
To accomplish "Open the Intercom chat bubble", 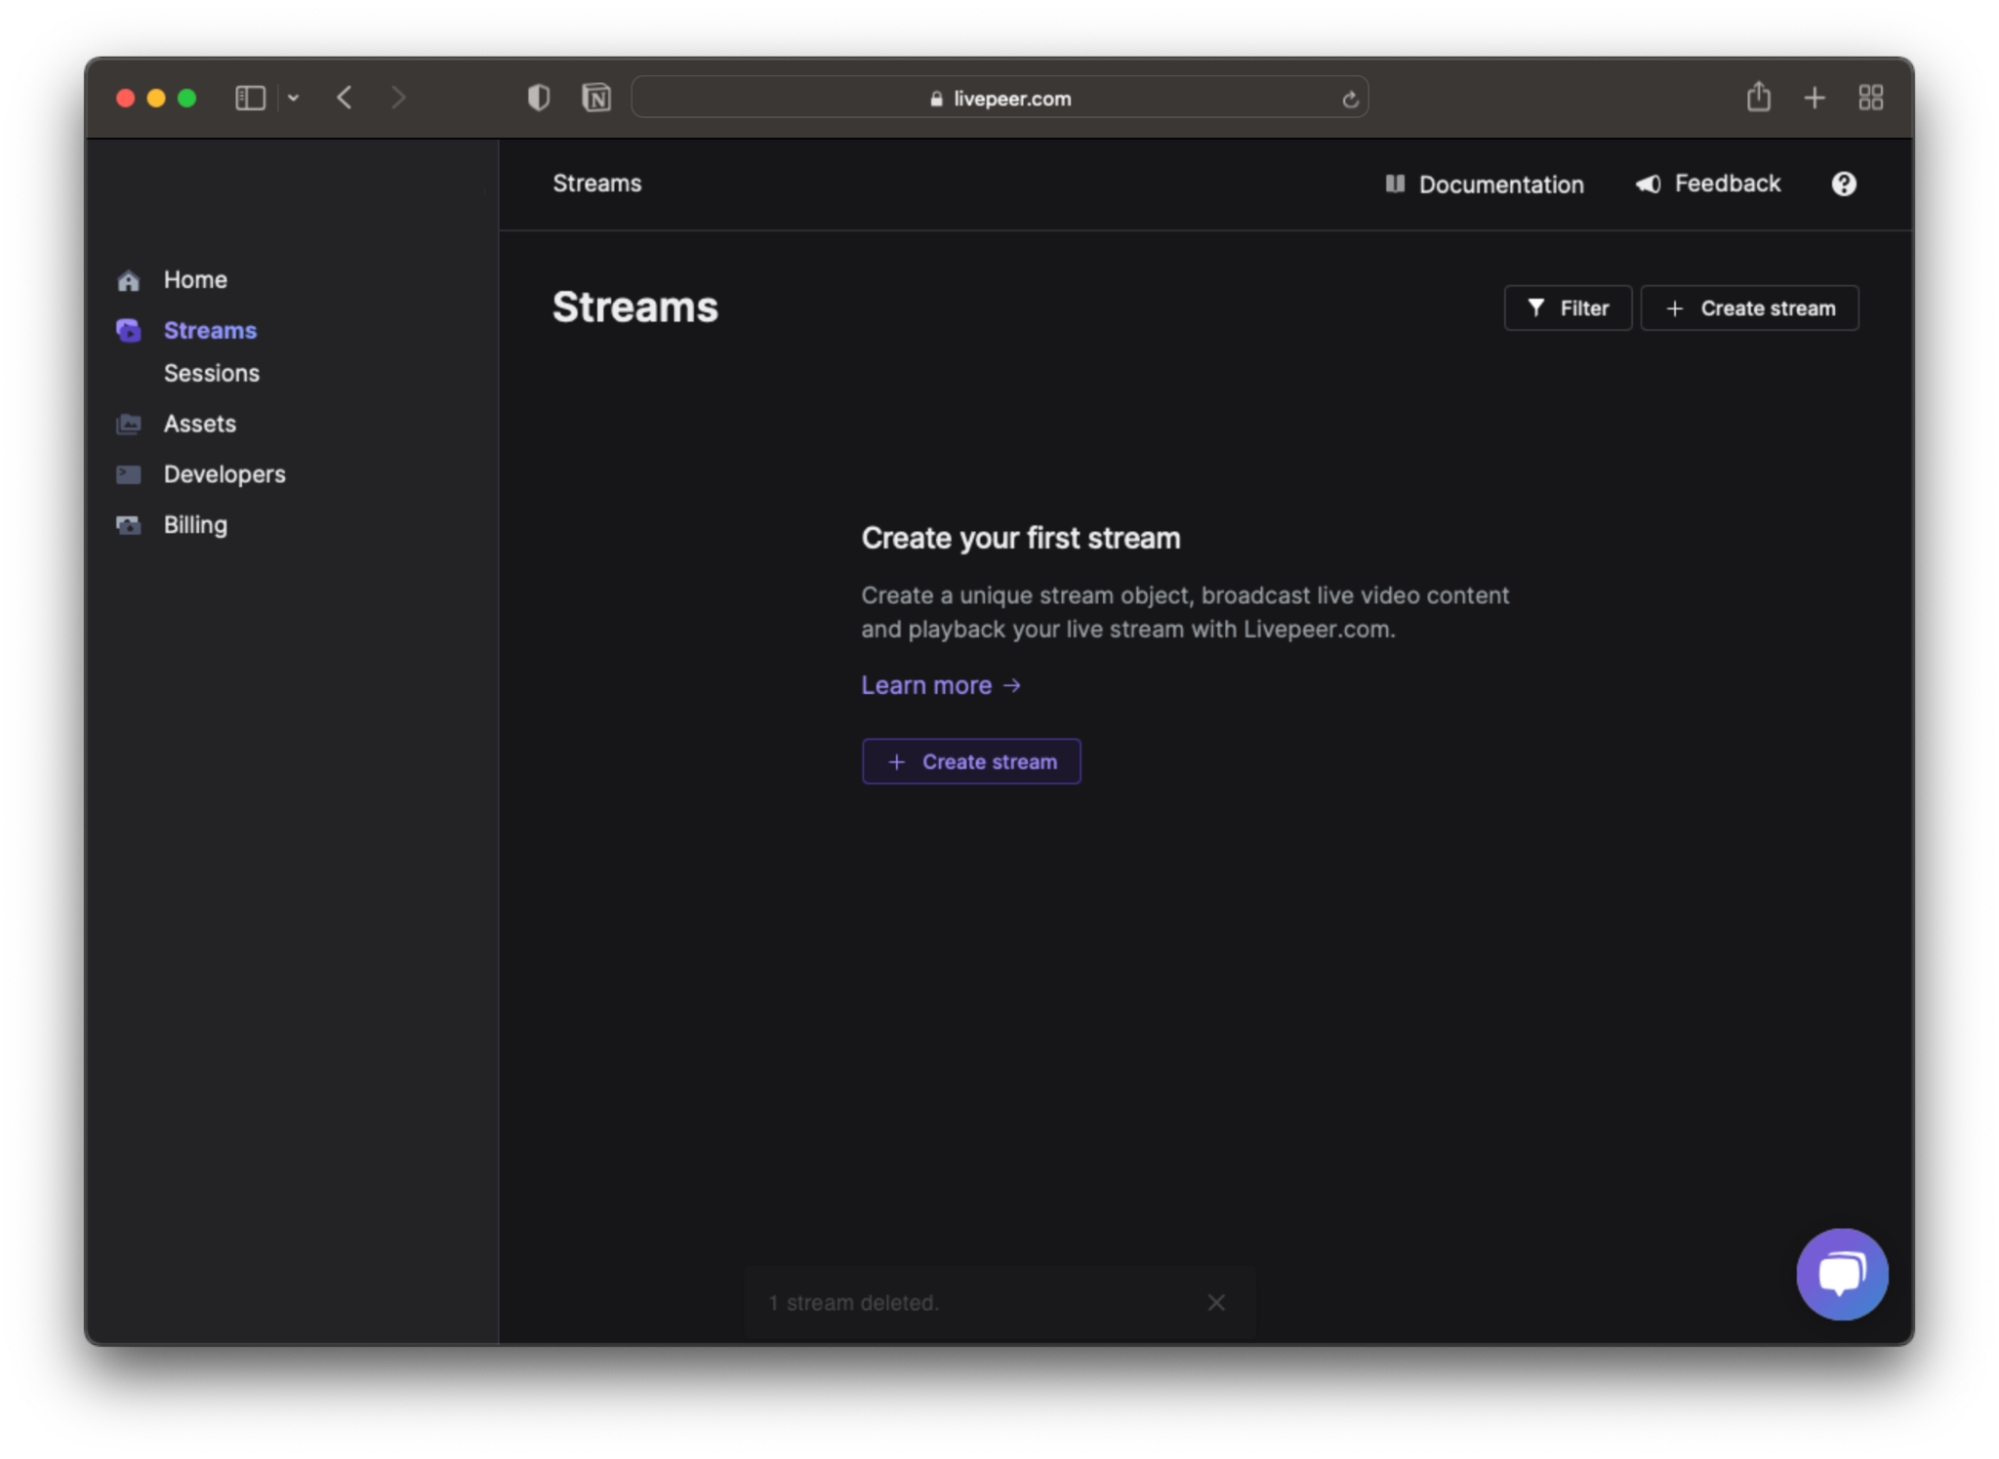I will (x=1841, y=1273).
